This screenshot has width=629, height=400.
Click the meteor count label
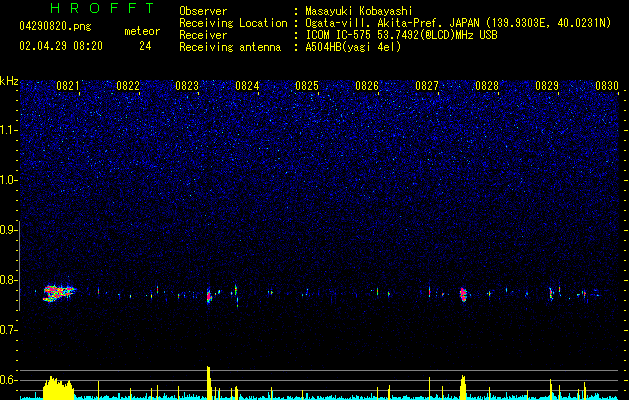click(142, 31)
